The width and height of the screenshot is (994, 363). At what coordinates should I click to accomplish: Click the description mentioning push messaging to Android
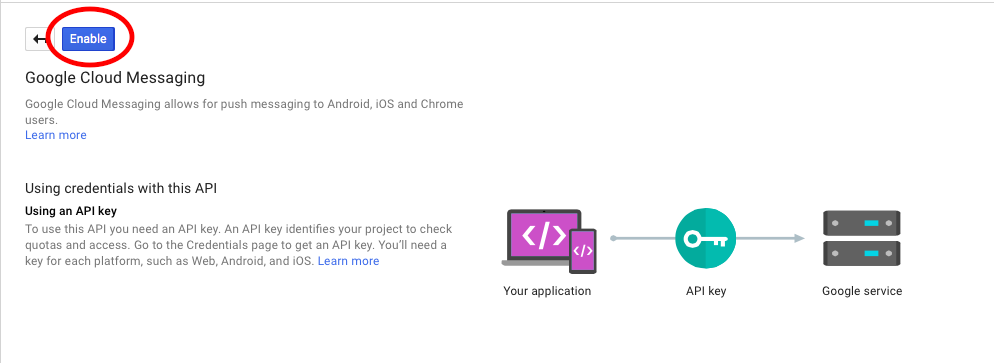[244, 111]
